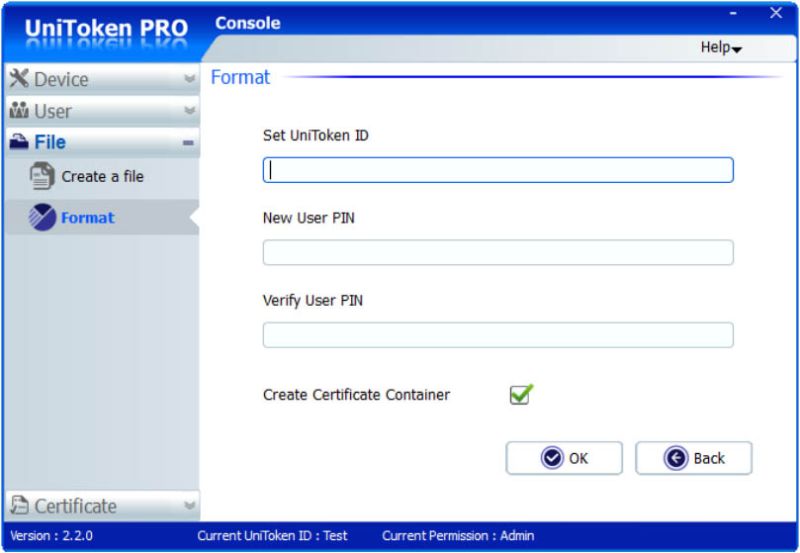Confirm formatting with the OK button
The width and height of the screenshot is (800, 553).
564,458
